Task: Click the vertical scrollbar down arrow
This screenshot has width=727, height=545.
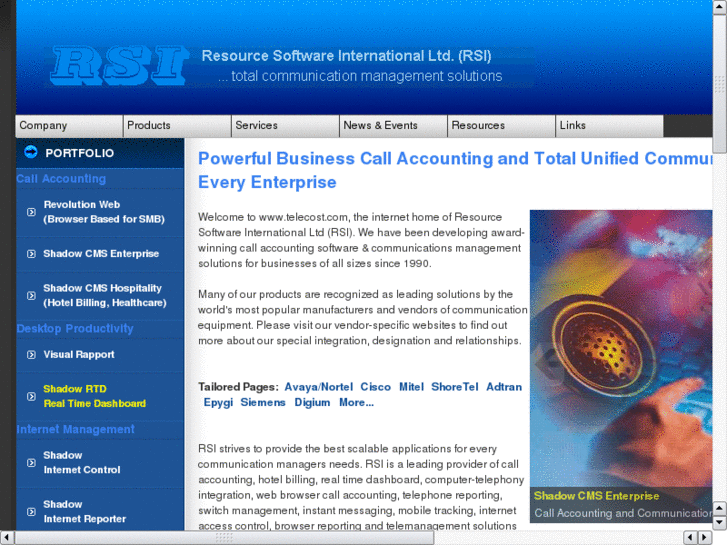Action: [x=720, y=523]
